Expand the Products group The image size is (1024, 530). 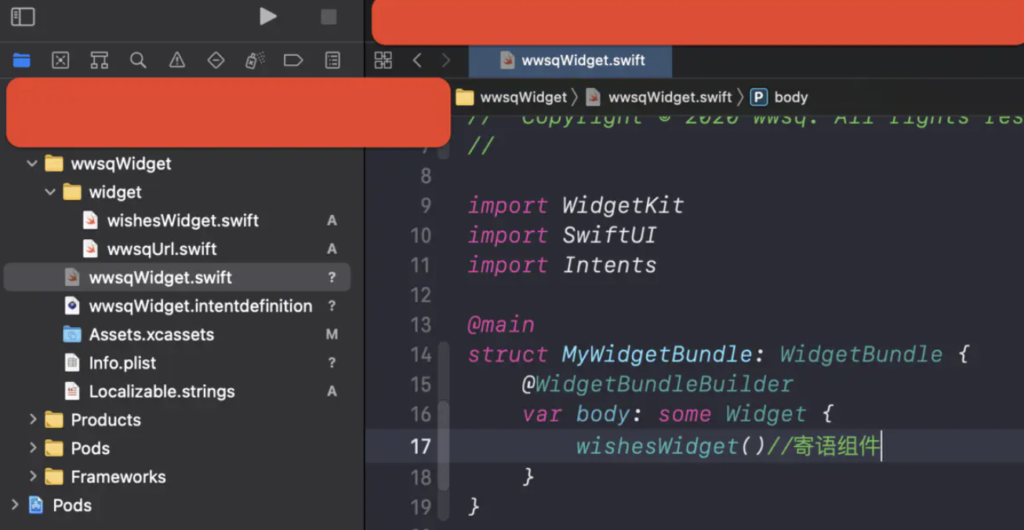33,420
